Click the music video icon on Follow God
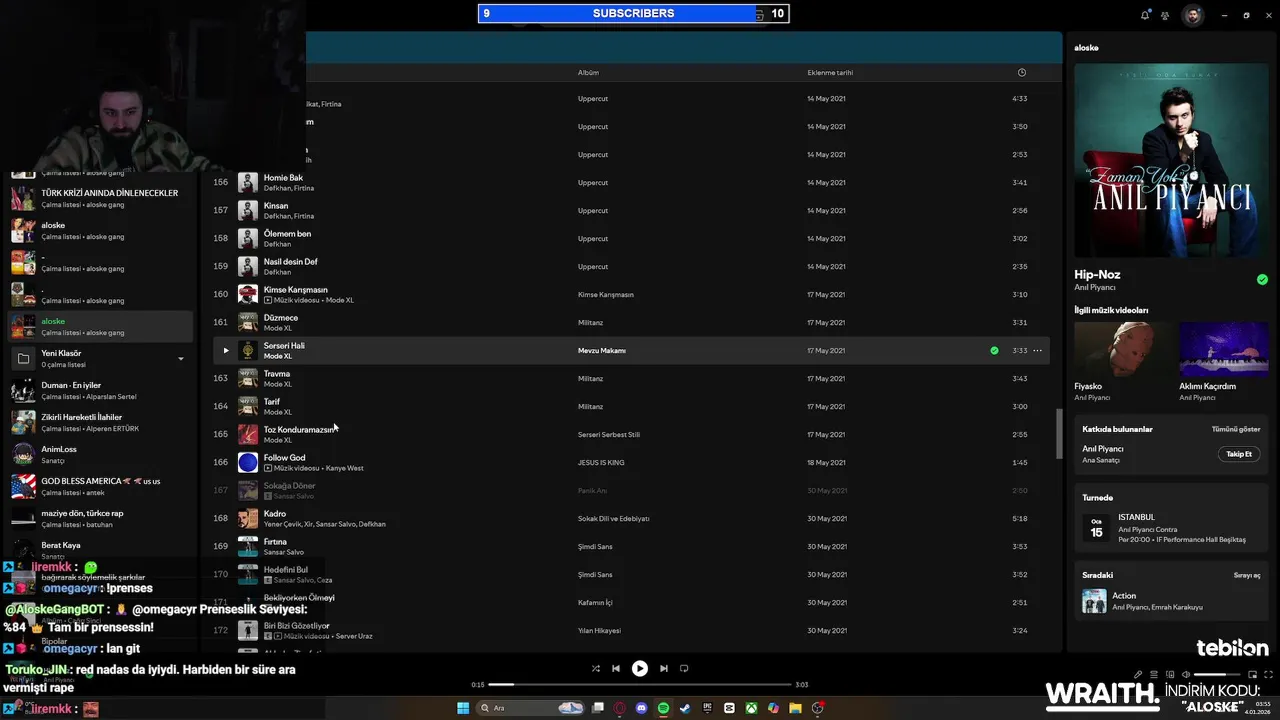Screen dimensions: 1280x720 (x=268, y=468)
